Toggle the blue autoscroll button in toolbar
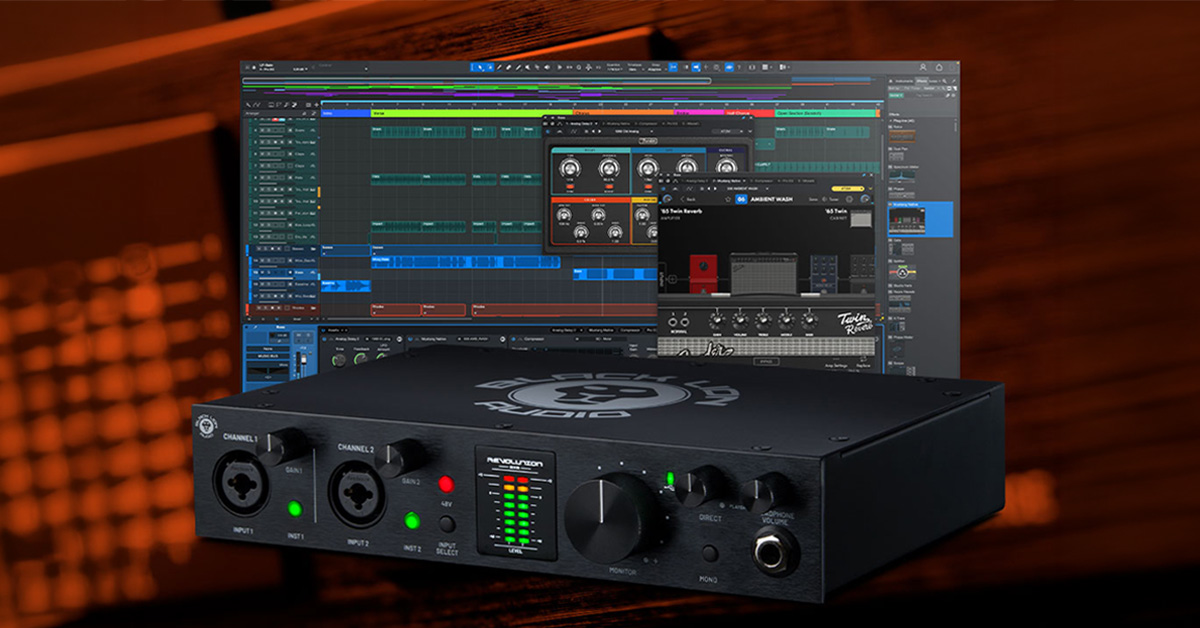The height and width of the screenshot is (628, 1200). (696, 67)
